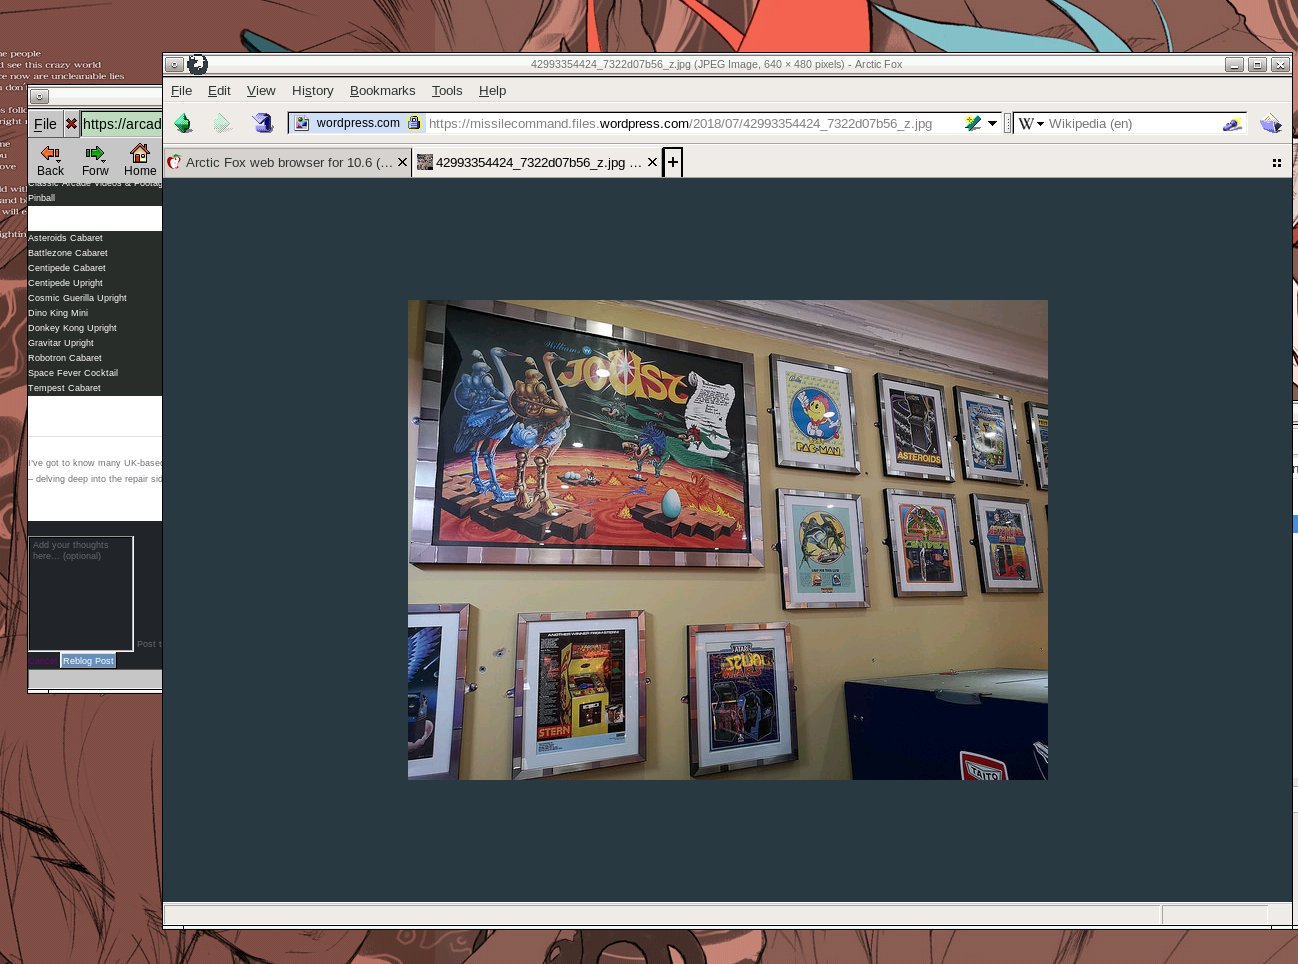Click the Reblog Post button
Viewport: 1298px width, 964px height.
pyautogui.click(x=88, y=660)
